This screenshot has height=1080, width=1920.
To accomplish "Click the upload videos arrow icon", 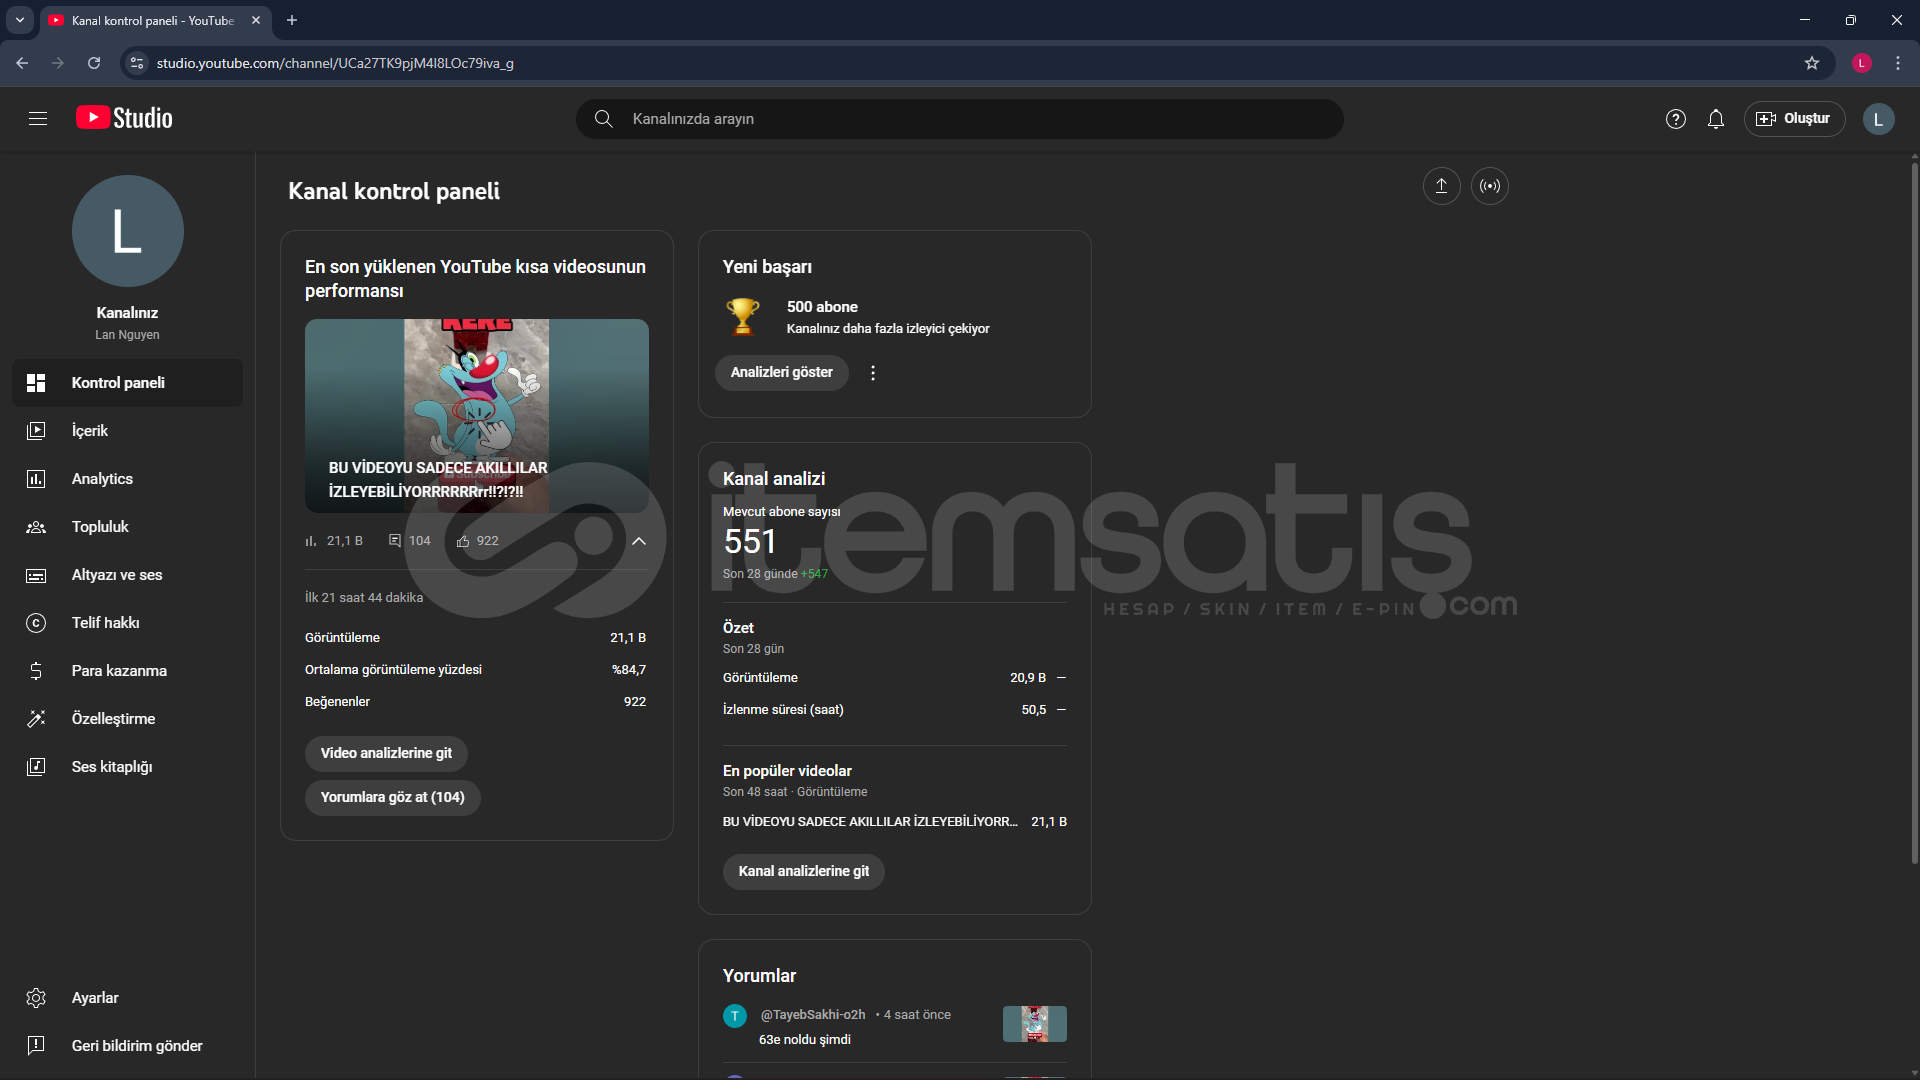I will (x=1441, y=186).
